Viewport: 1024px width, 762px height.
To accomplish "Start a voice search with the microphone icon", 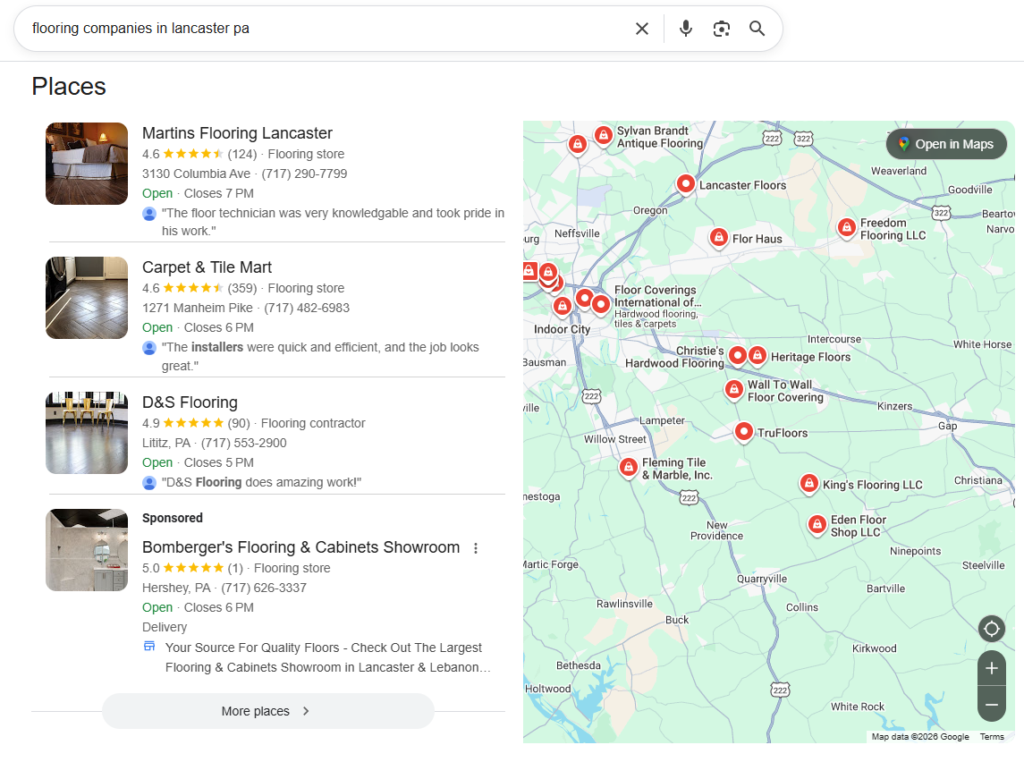I will pos(686,28).
